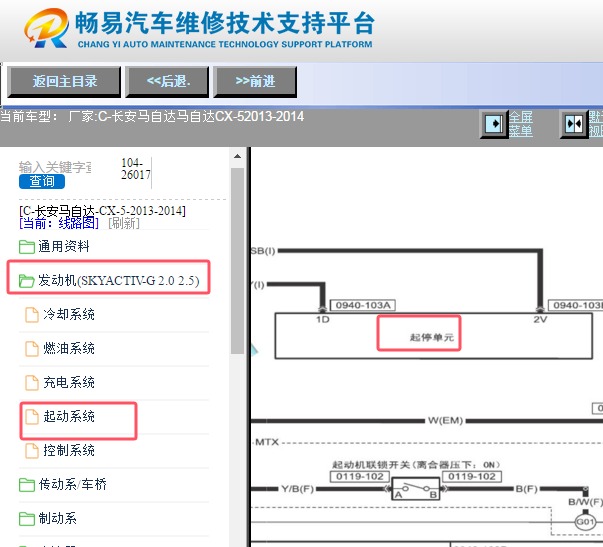
Task: Open the 充电系统 document
Action: (69, 382)
